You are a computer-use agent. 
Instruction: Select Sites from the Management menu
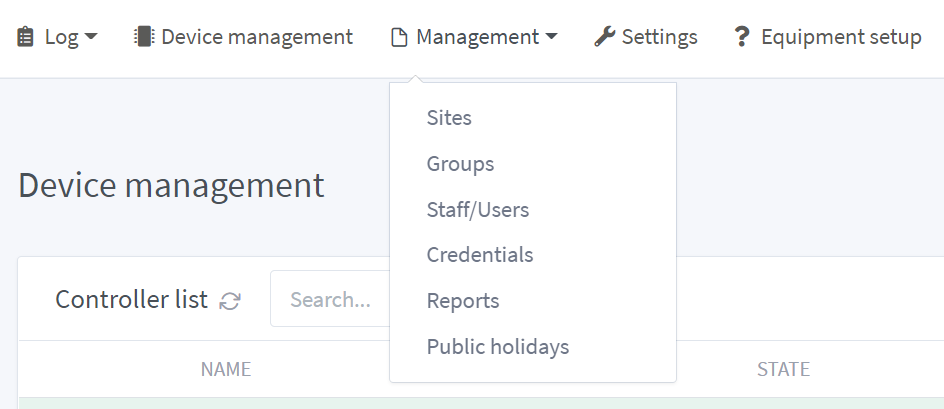[449, 118]
